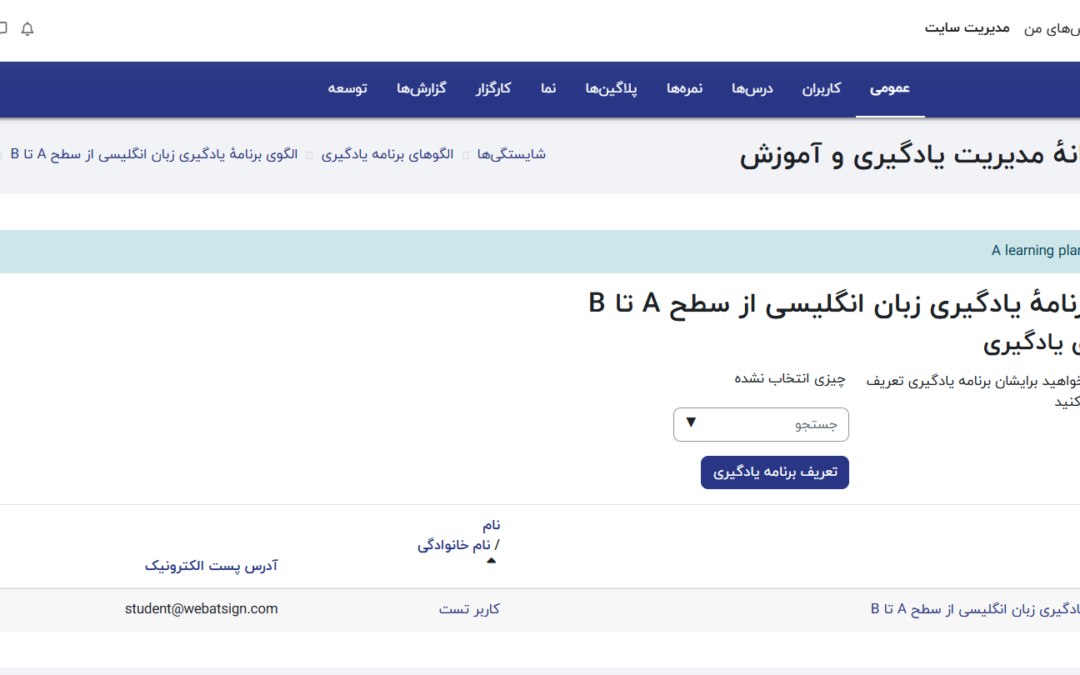Select the نما tab

click(x=548, y=89)
